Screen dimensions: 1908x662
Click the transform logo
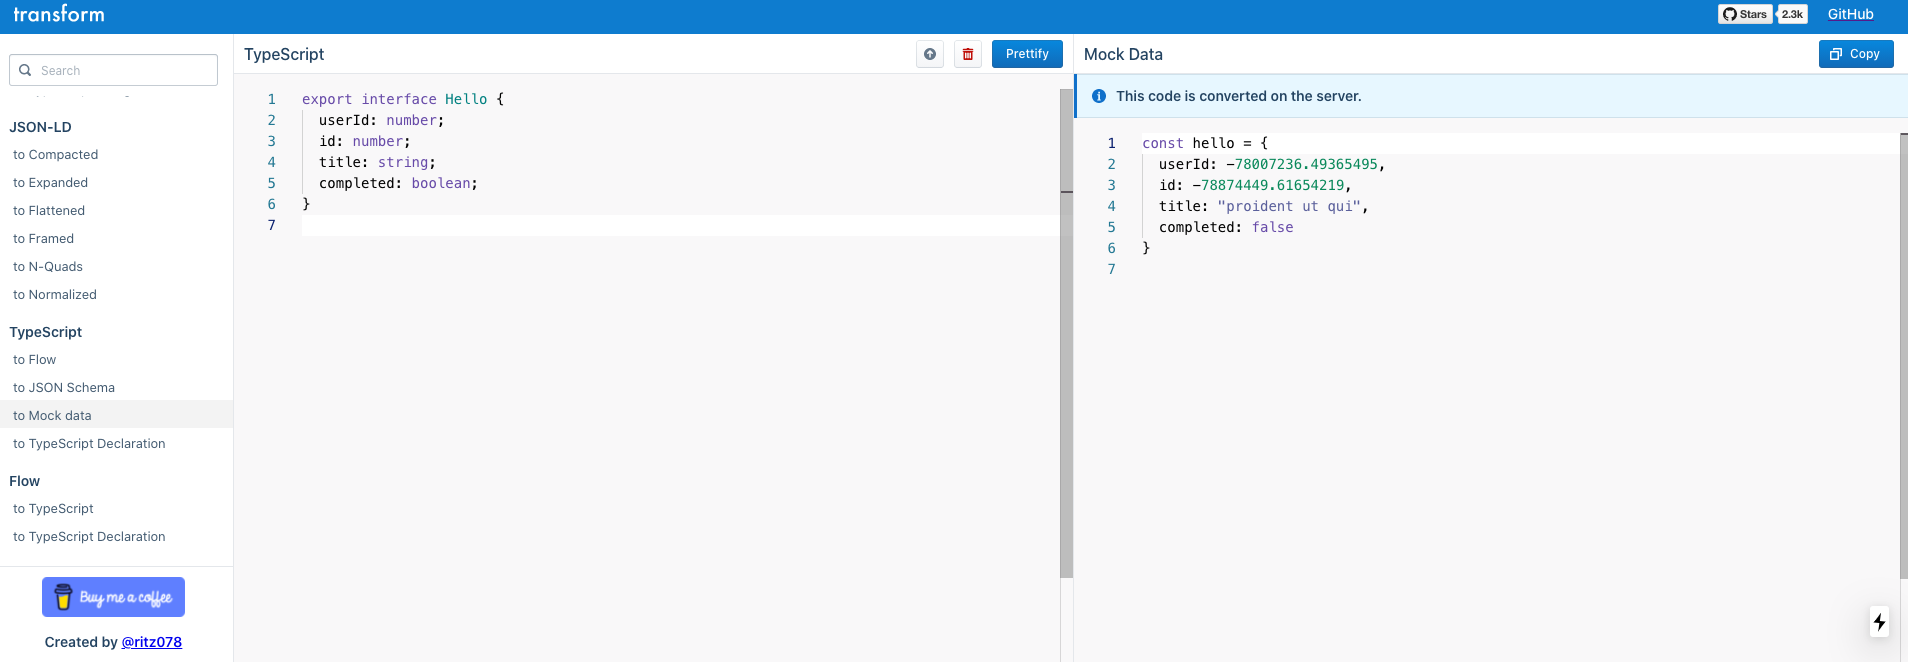click(59, 14)
